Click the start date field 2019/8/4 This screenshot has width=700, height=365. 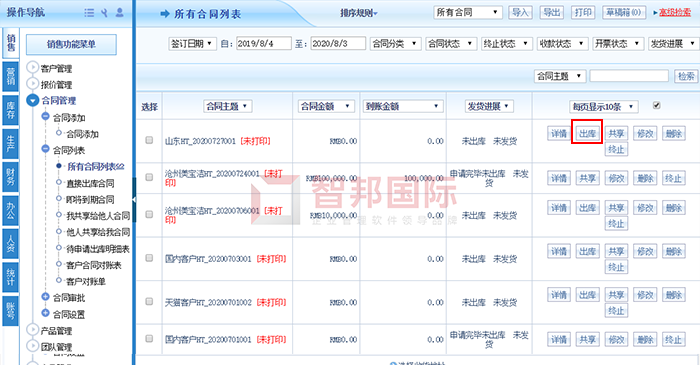pos(263,43)
